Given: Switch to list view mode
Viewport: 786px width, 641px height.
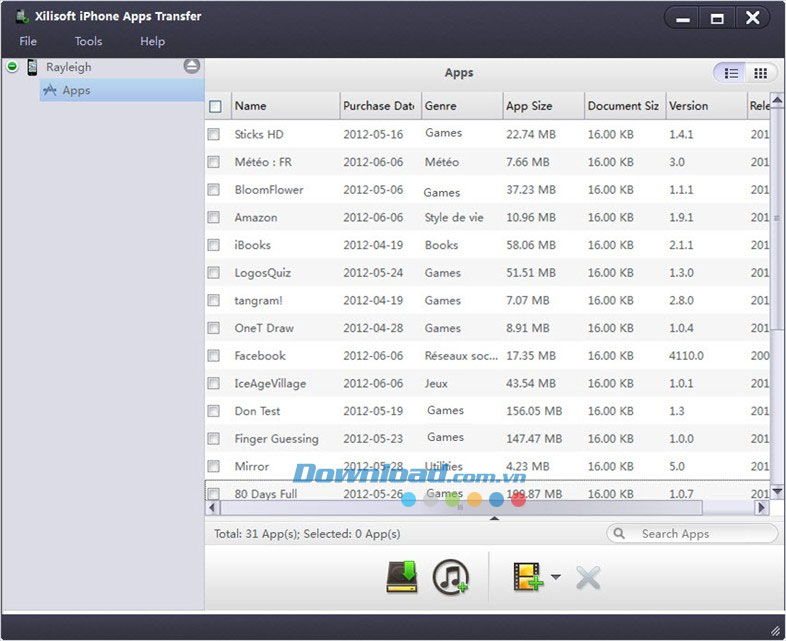Looking at the screenshot, I should click(731, 74).
